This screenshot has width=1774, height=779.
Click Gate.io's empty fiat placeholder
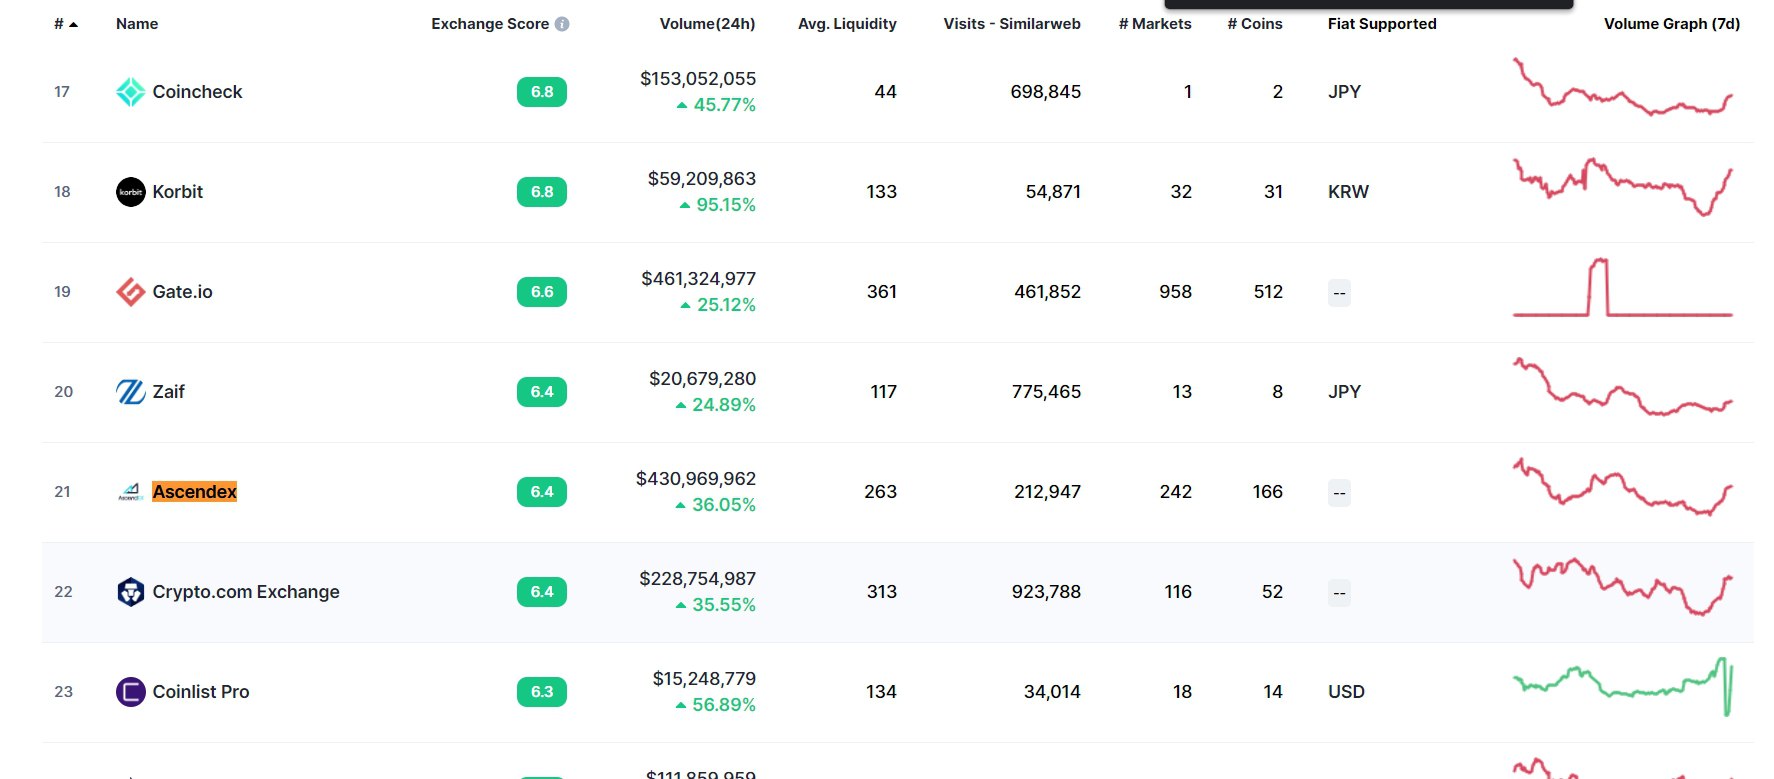[x=1339, y=293]
